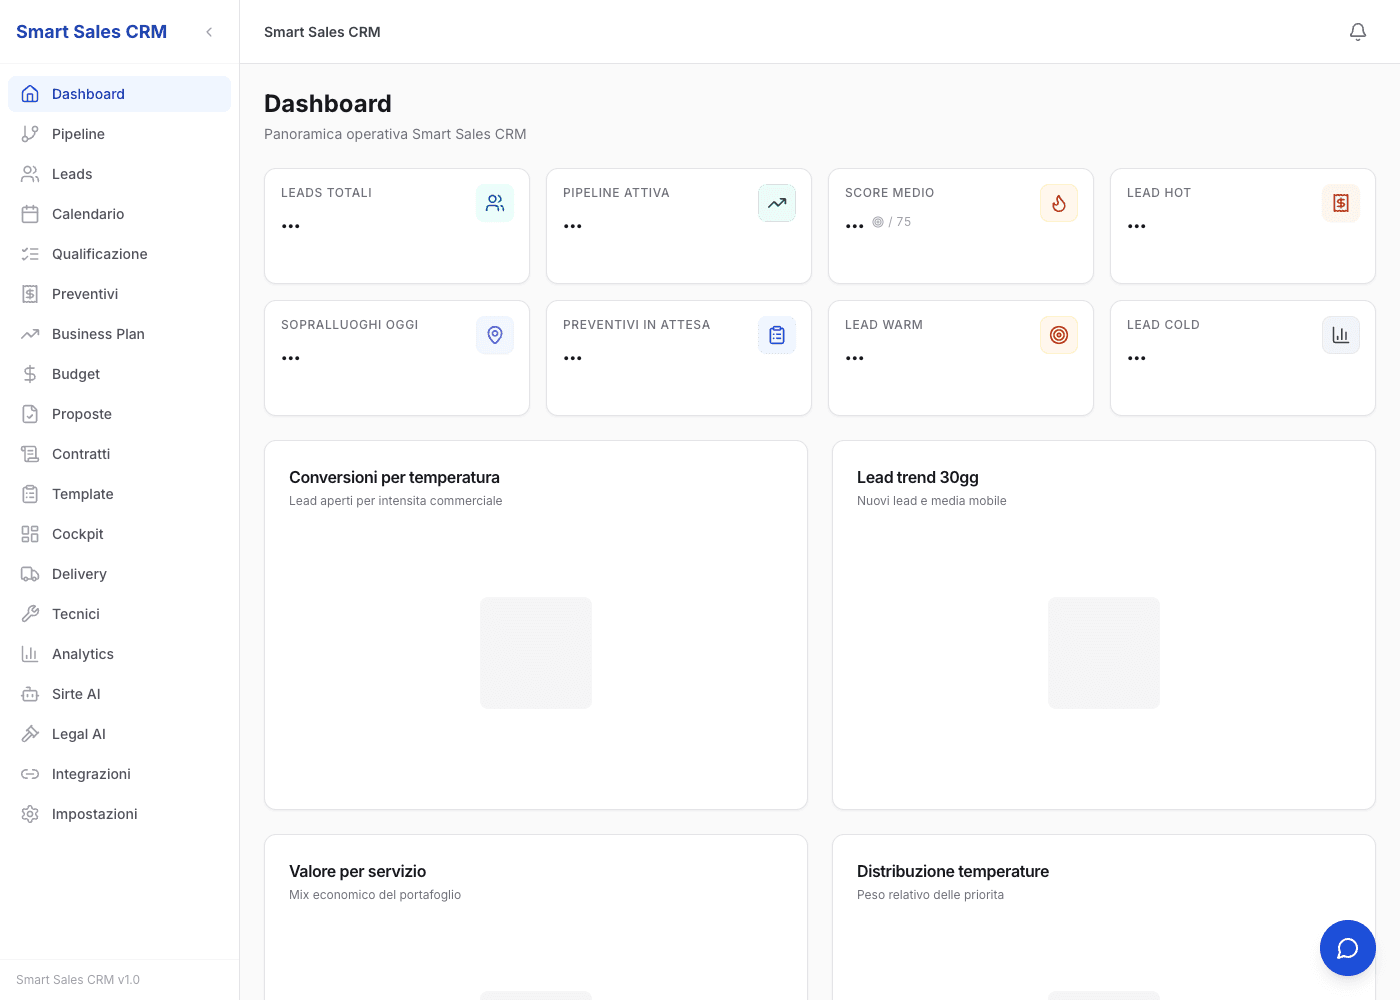Click the Pipeline branch icon
The width and height of the screenshot is (1400, 1000).
tap(30, 134)
